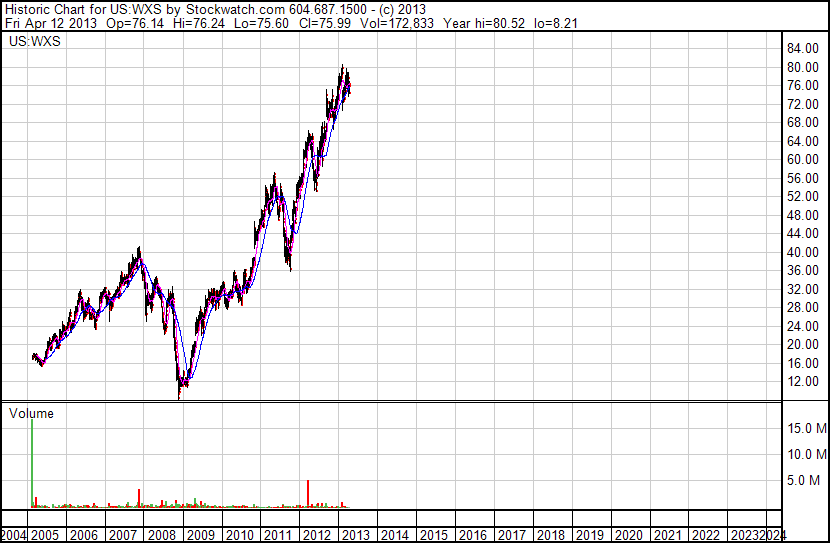830x543 pixels.
Task: Click the 2011 year label on time axis
Action: click(x=278, y=535)
